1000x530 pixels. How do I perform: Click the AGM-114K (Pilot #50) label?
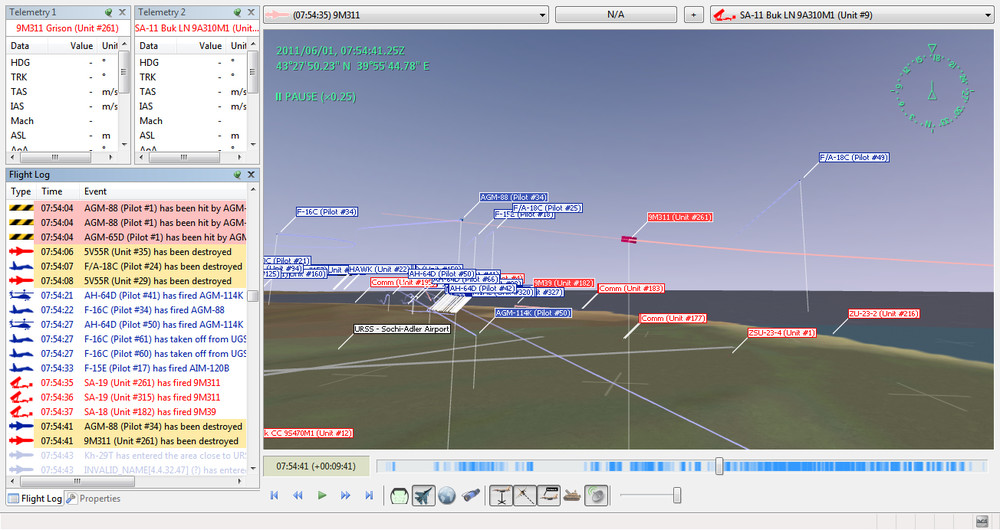(533, 313)
